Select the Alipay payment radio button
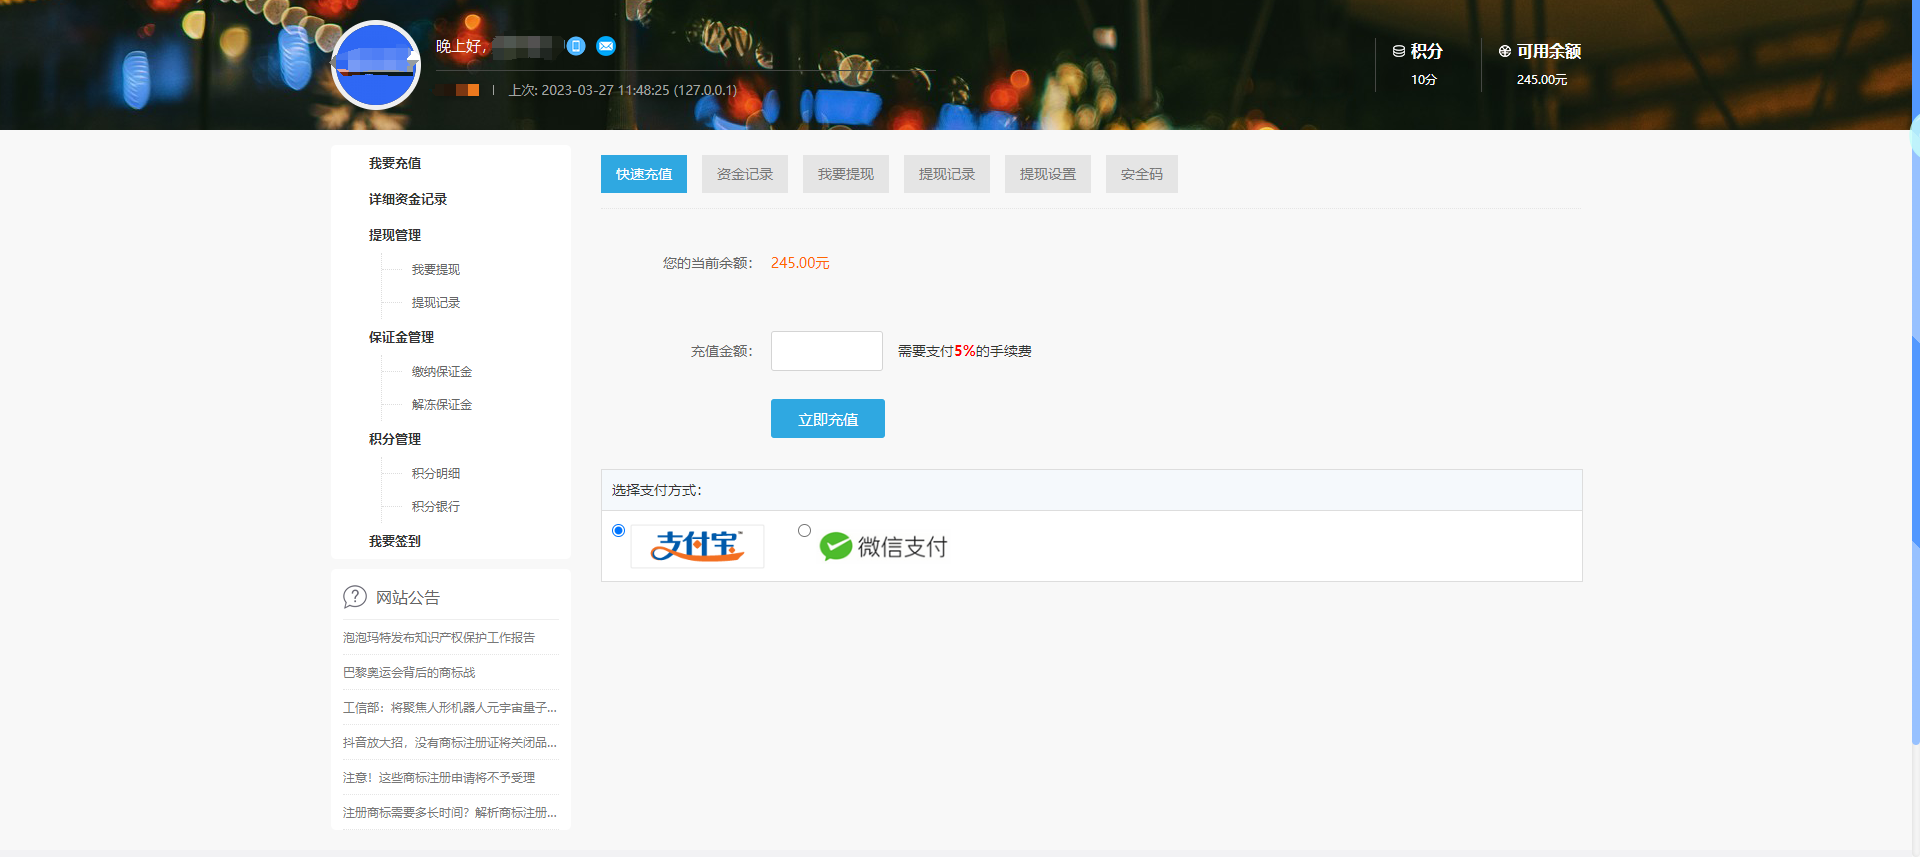Image resolution: width=1920 pixels, height=857 pixels. pos(618,531)
